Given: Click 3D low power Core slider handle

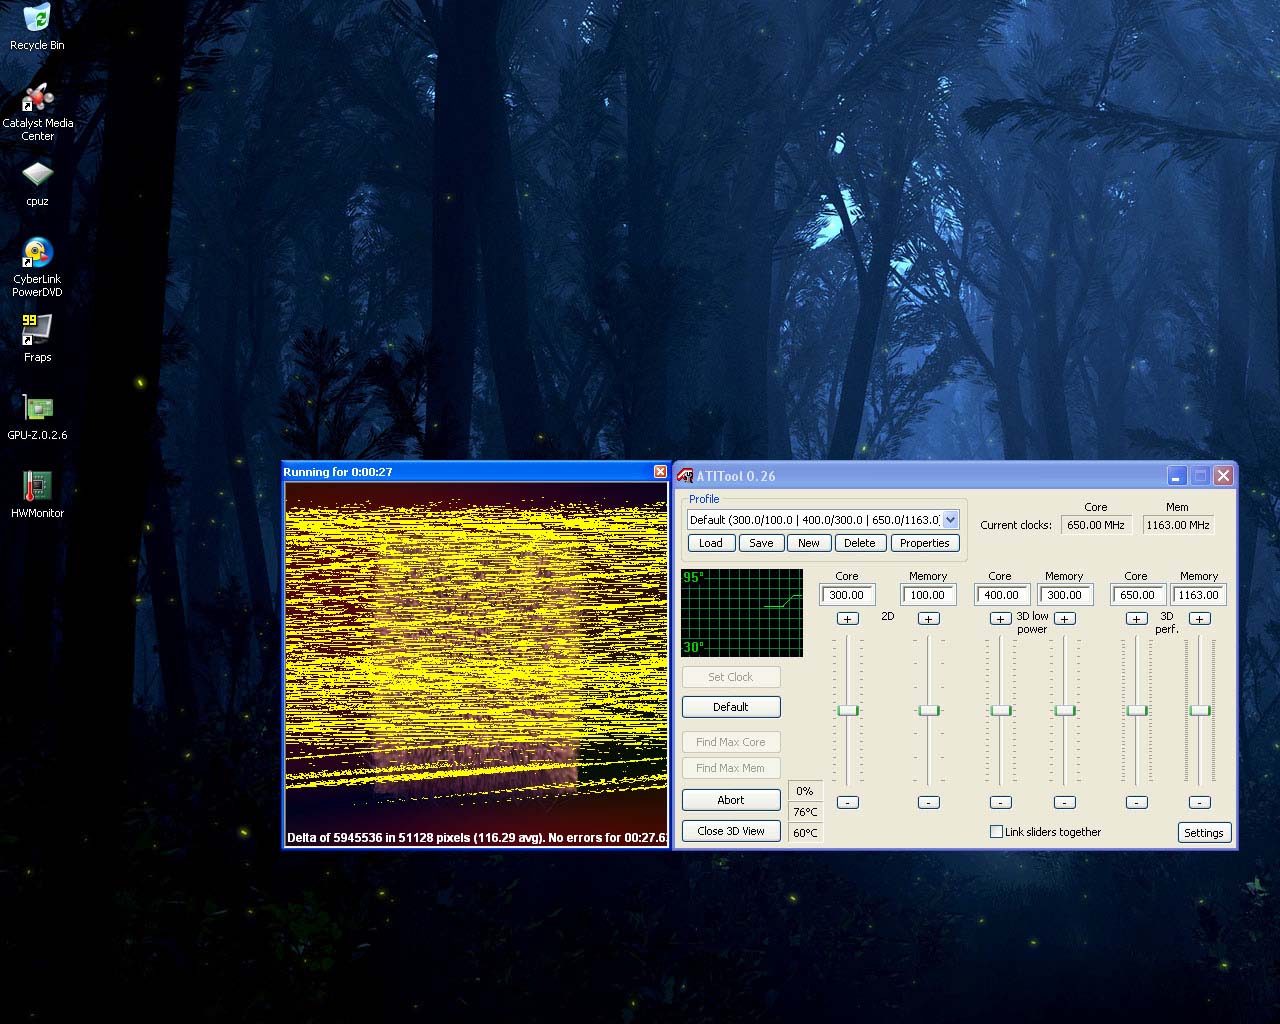Looking at the screenshot, I should click(x=1001, y=710).
